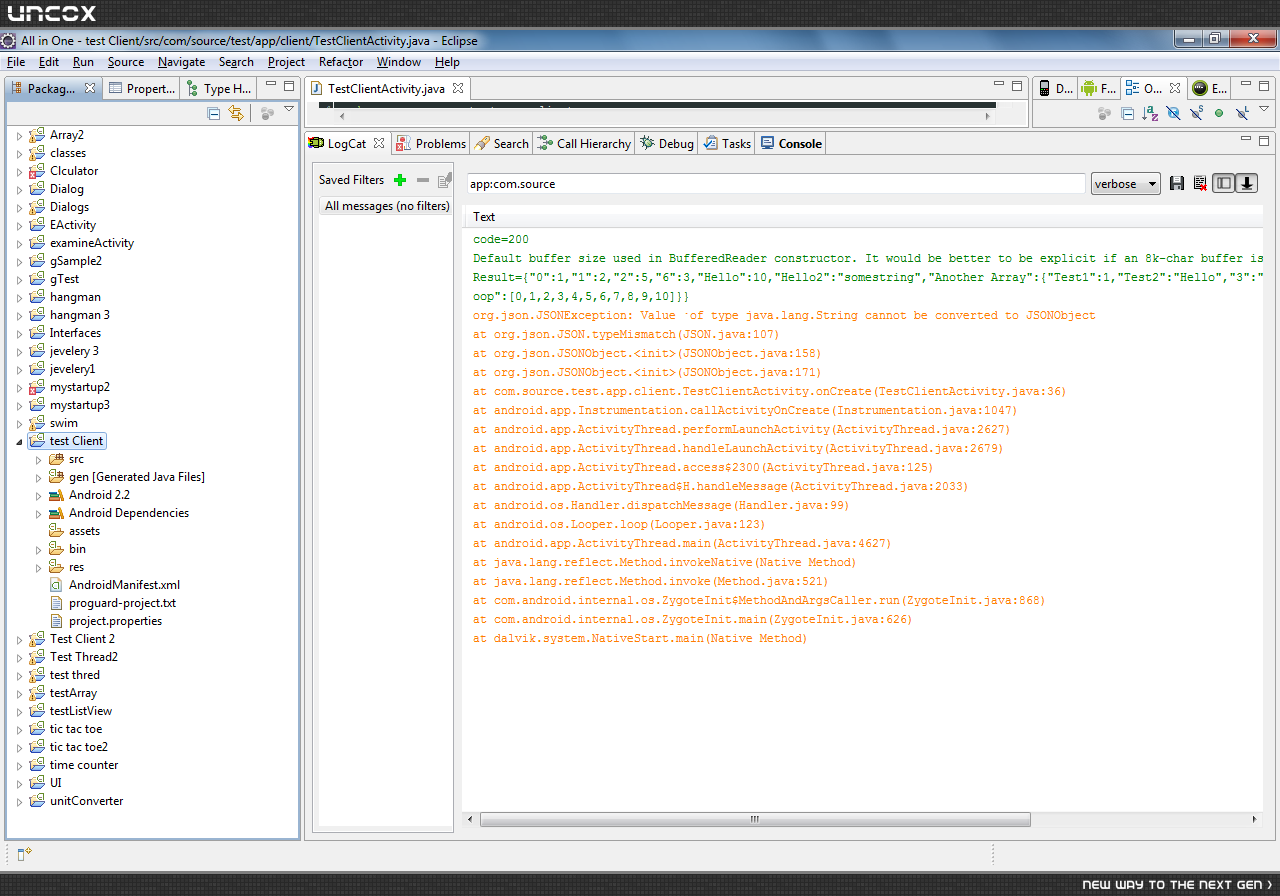Click the Text column header in LogCat
The width and height of the screenshot is (1280, 896).
[x=484, y=217]
